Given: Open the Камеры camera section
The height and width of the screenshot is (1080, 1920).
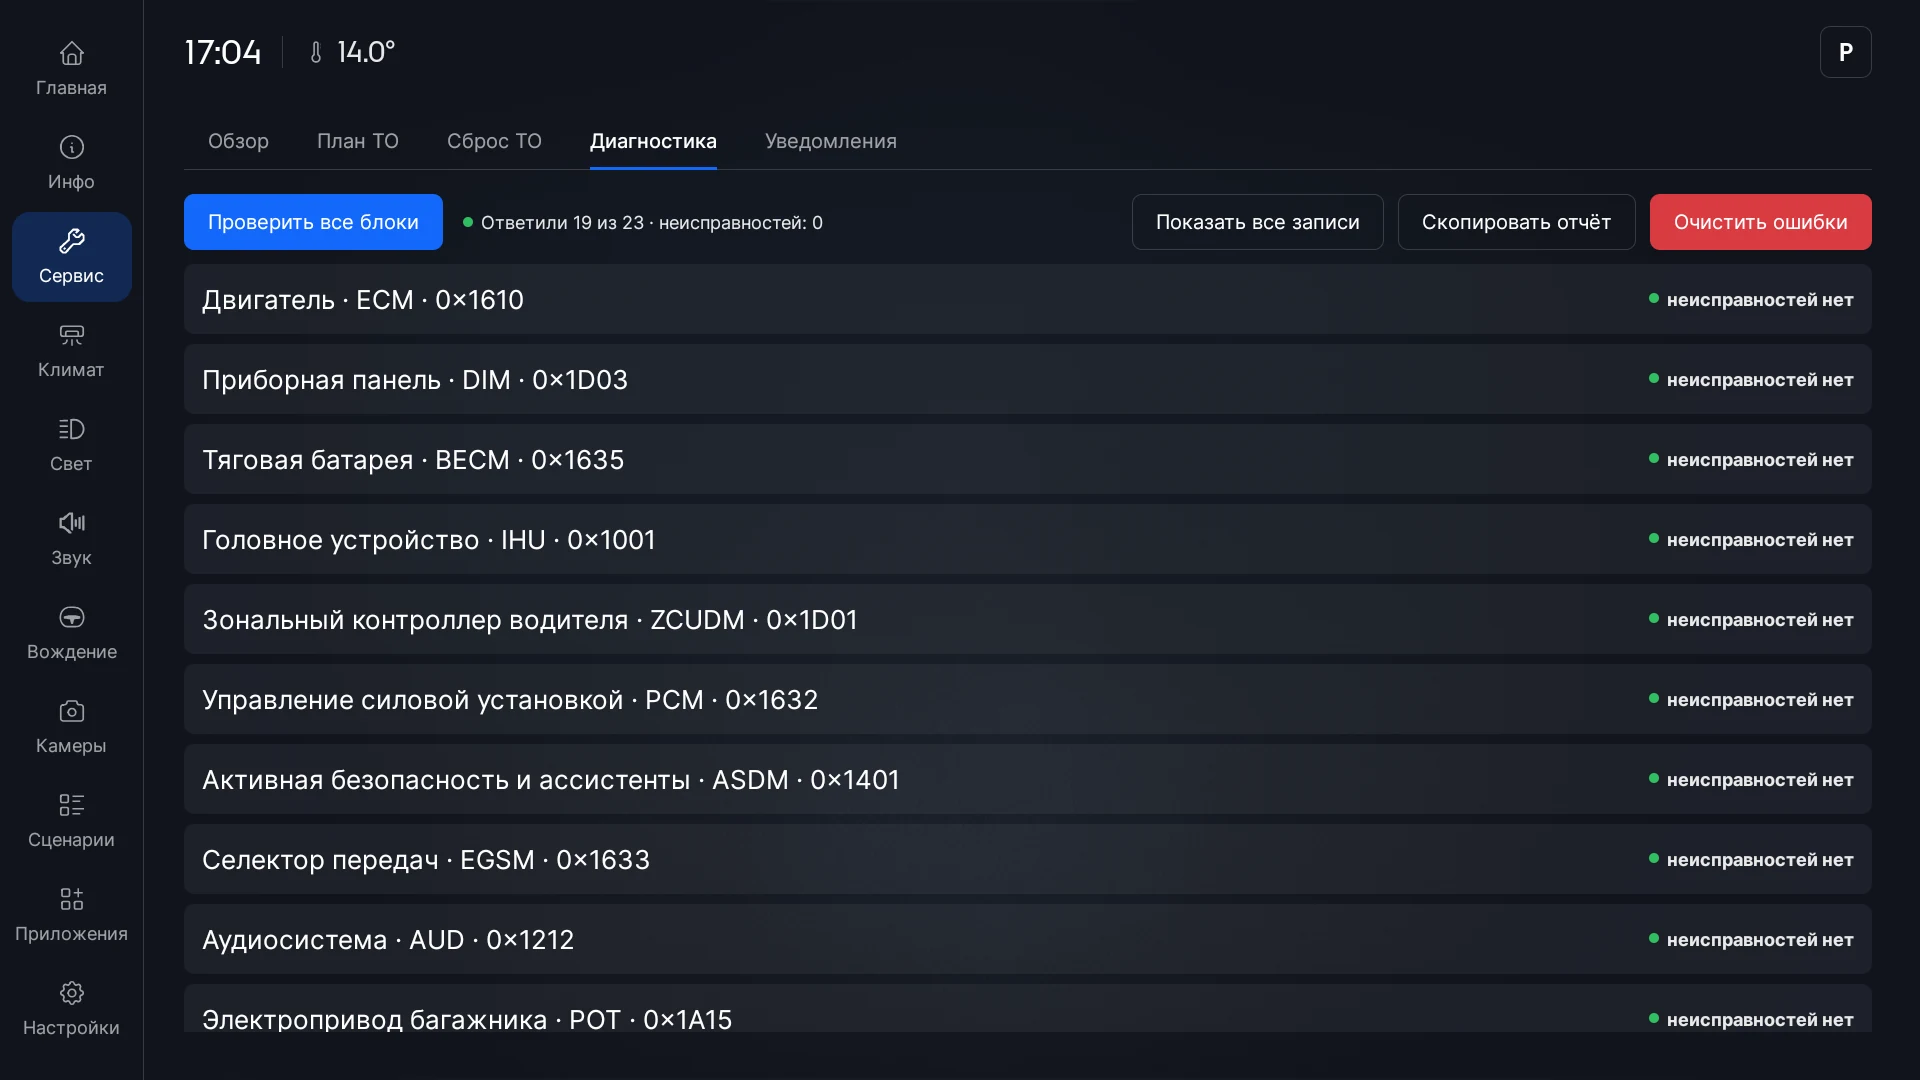Looking at the screenshot, I should pyautogui.click(x=71, y=726).
